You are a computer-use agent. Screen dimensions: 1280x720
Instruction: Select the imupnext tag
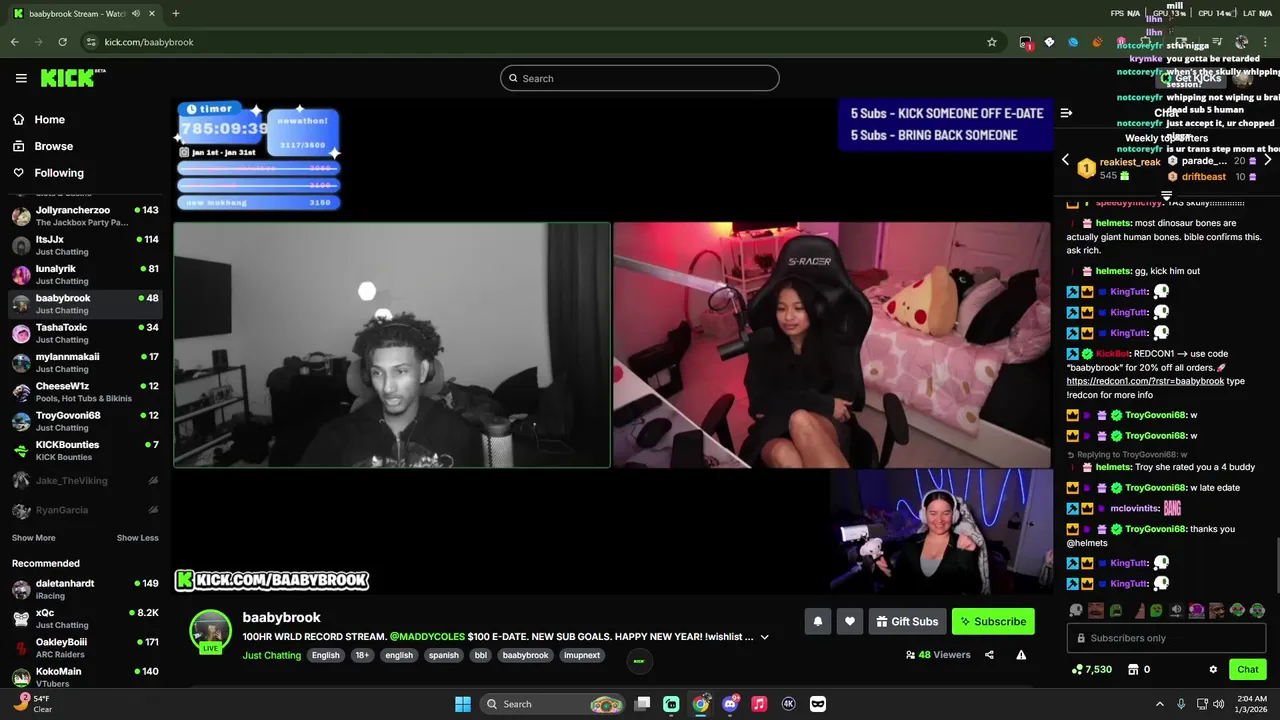click(582, 655)
